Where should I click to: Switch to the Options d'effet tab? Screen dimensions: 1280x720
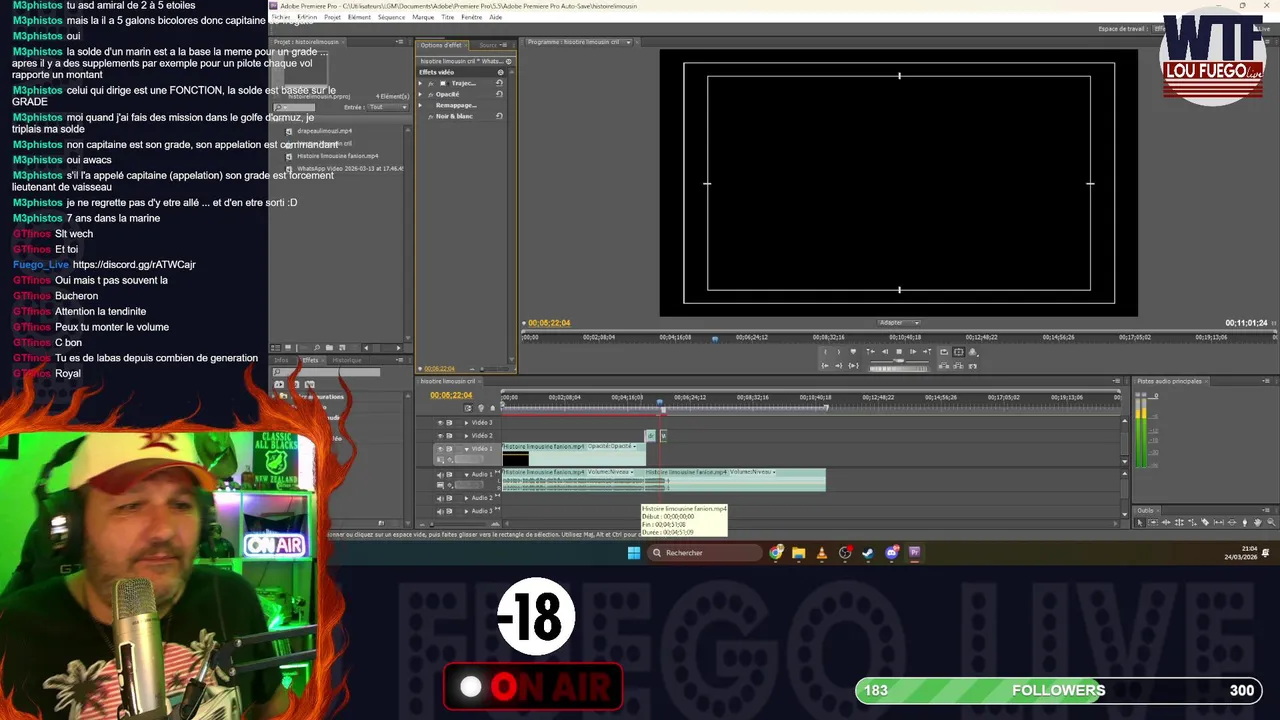pos(441,45)
